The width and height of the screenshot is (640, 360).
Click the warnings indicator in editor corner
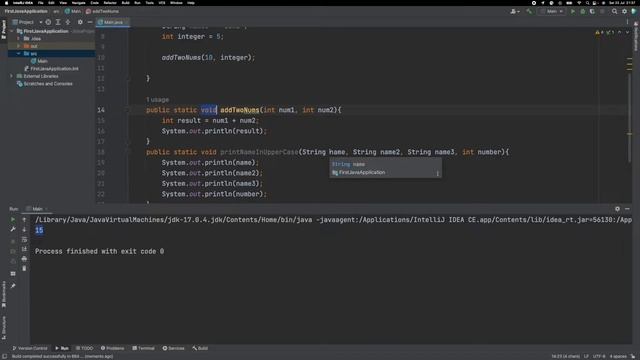(x=605, y=32)
